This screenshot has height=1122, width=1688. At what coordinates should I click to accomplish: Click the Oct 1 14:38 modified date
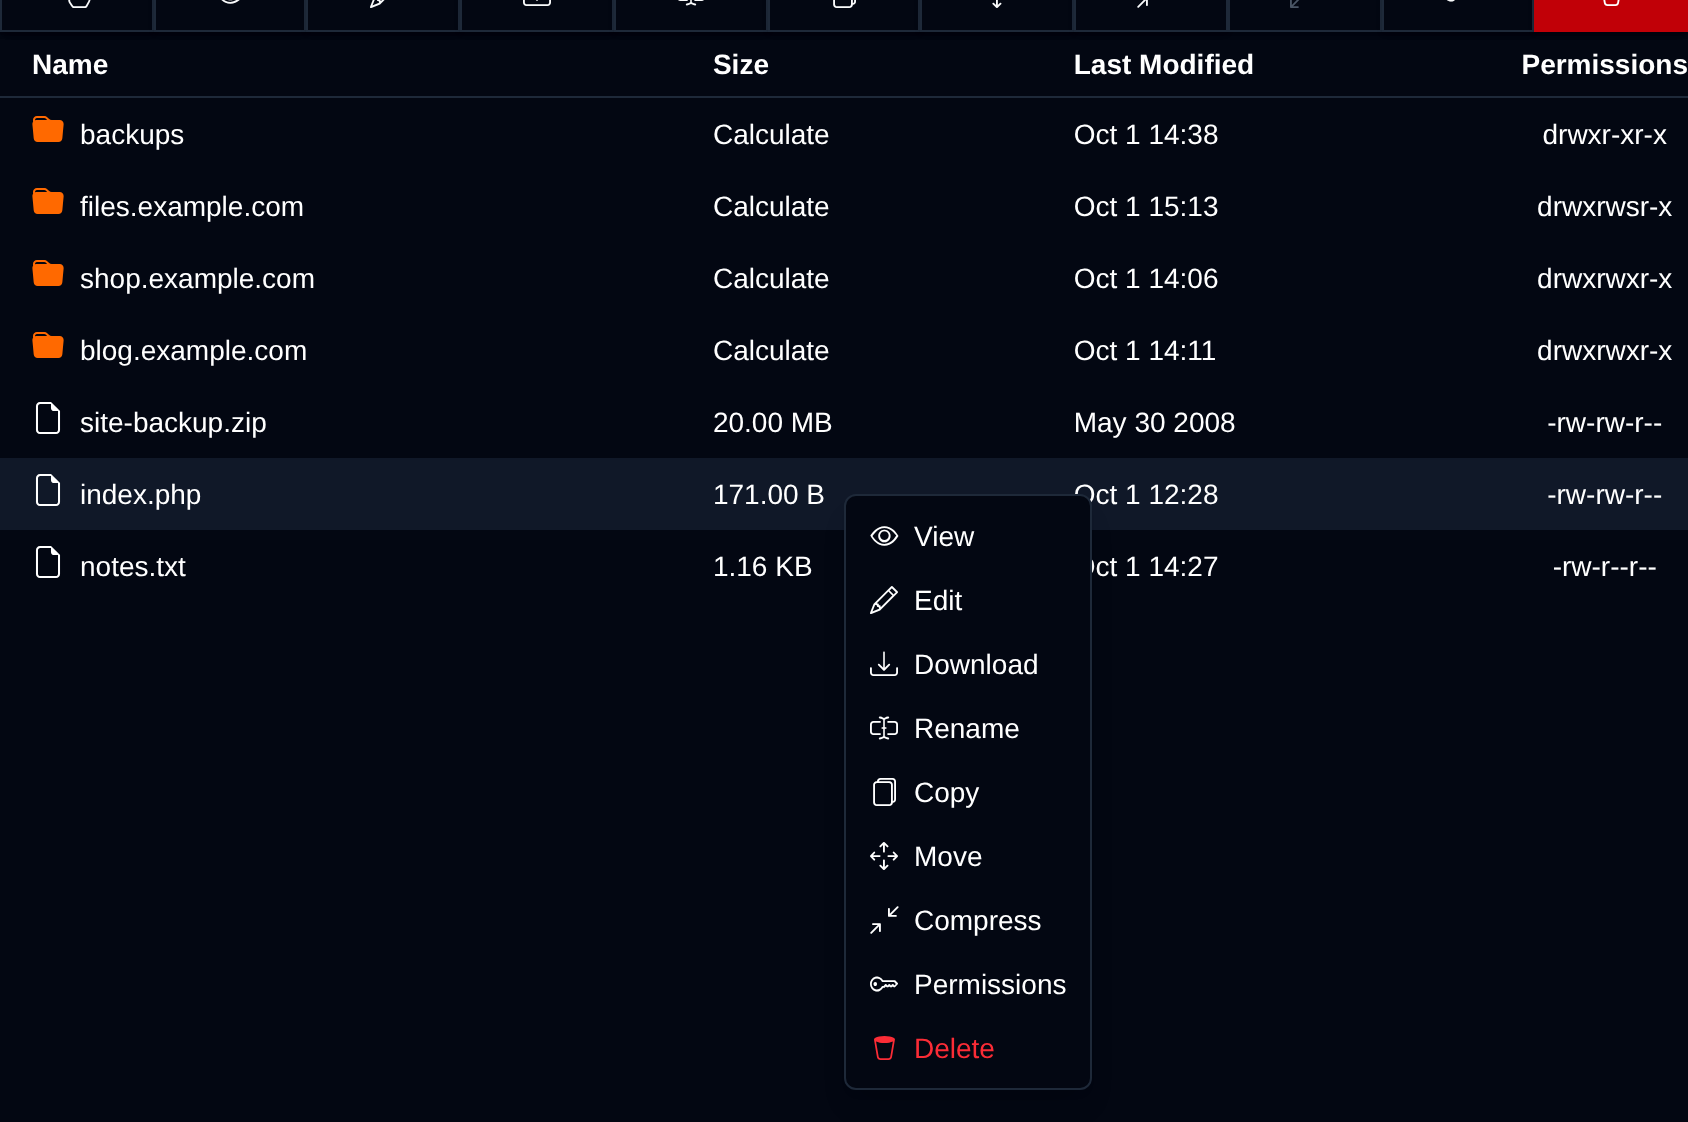[1146, 134]
